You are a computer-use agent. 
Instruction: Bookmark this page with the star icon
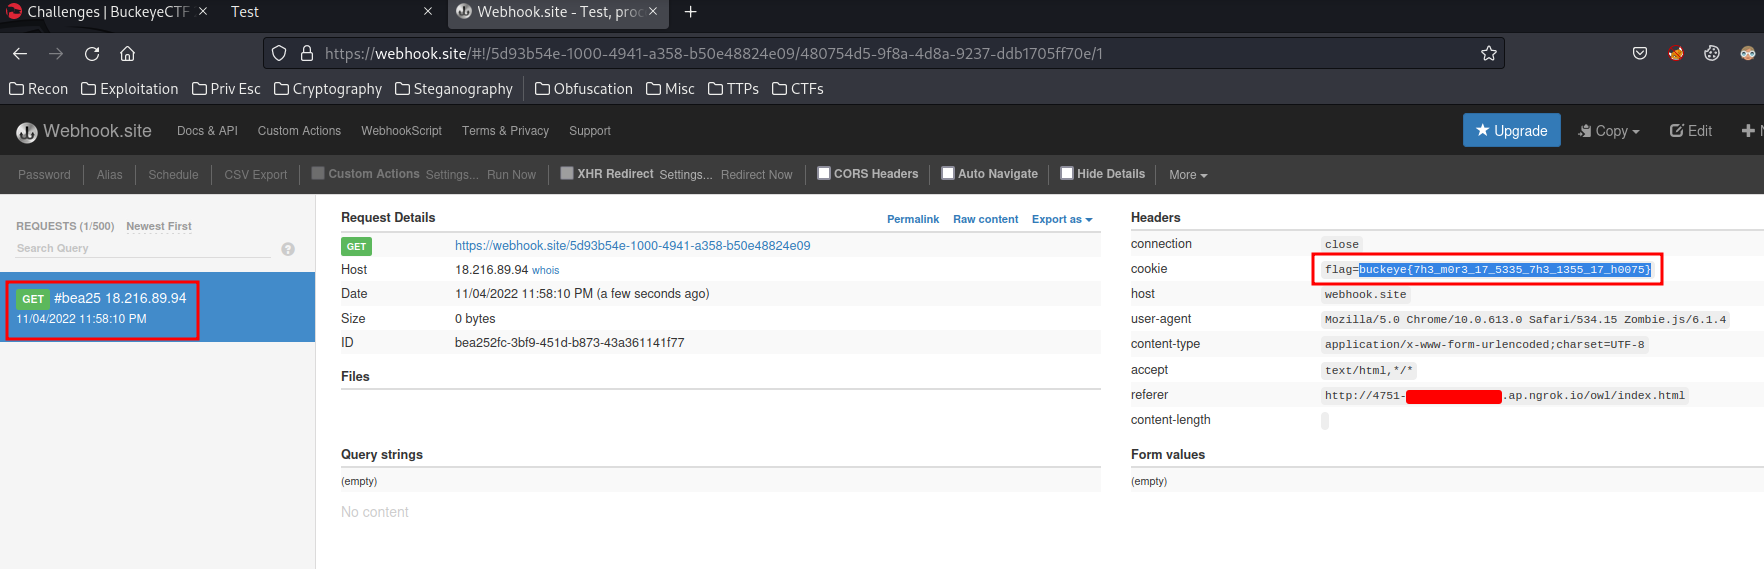click(1489, 54)
